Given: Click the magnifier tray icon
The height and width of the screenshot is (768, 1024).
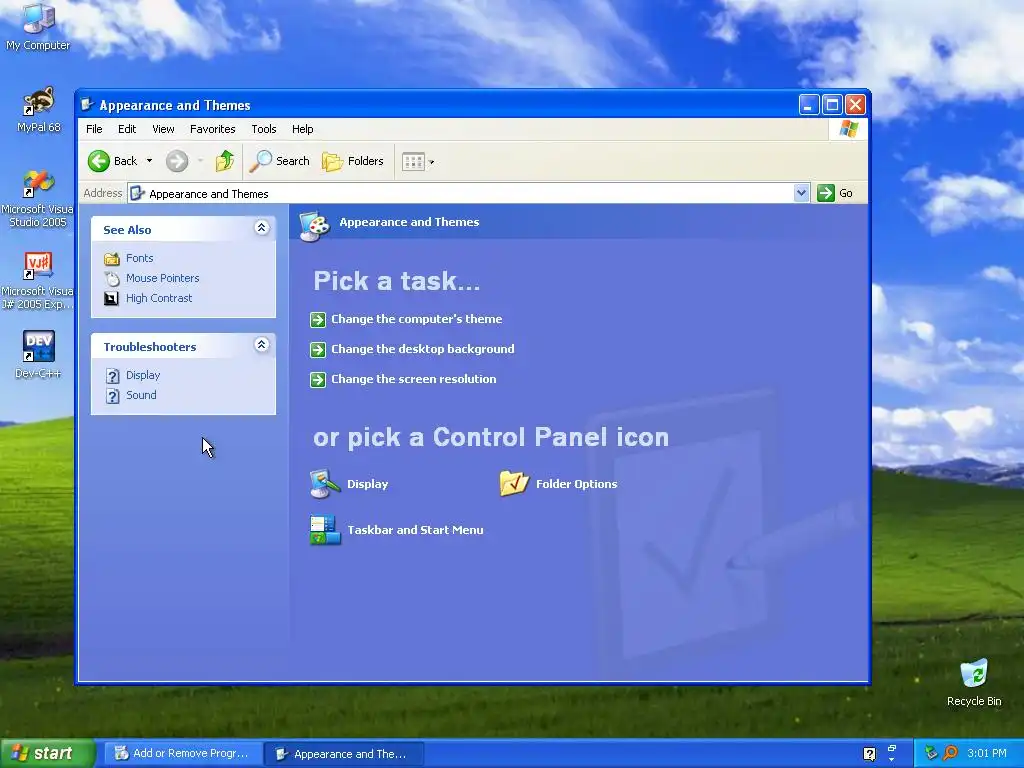Looking at the screenshot, I should pos(950,753).
